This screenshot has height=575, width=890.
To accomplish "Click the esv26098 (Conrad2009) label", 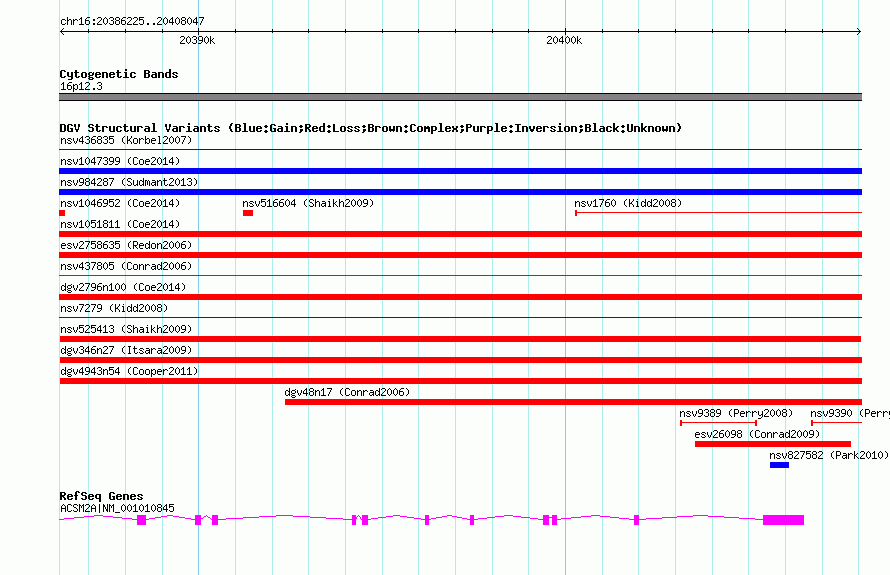I will (x=757, y=434).
